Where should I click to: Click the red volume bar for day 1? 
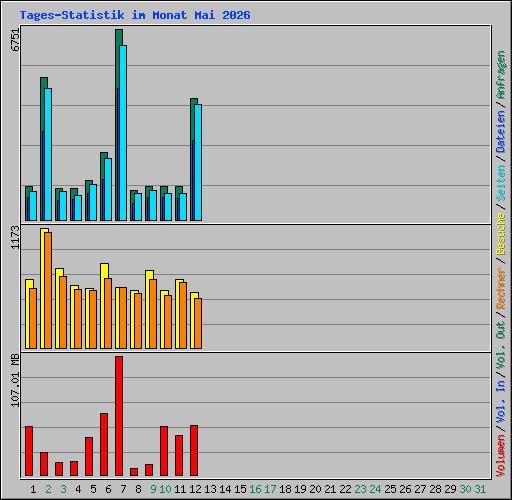point(29,451)
